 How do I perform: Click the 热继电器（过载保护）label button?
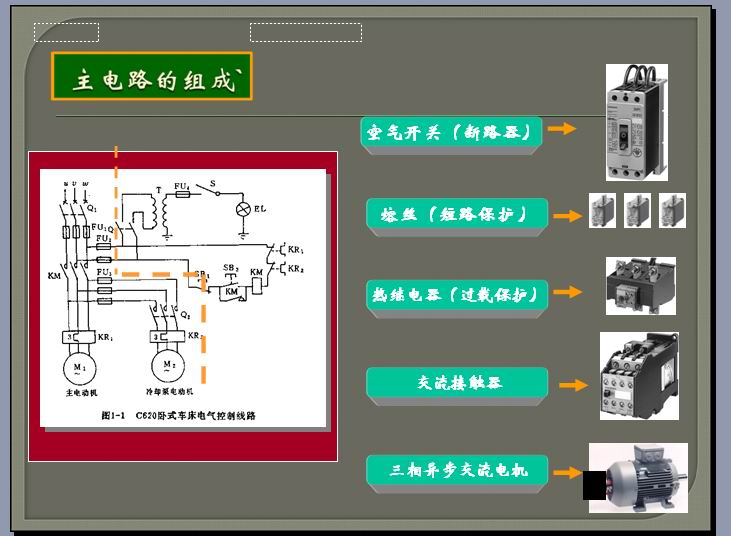(458, 295)
